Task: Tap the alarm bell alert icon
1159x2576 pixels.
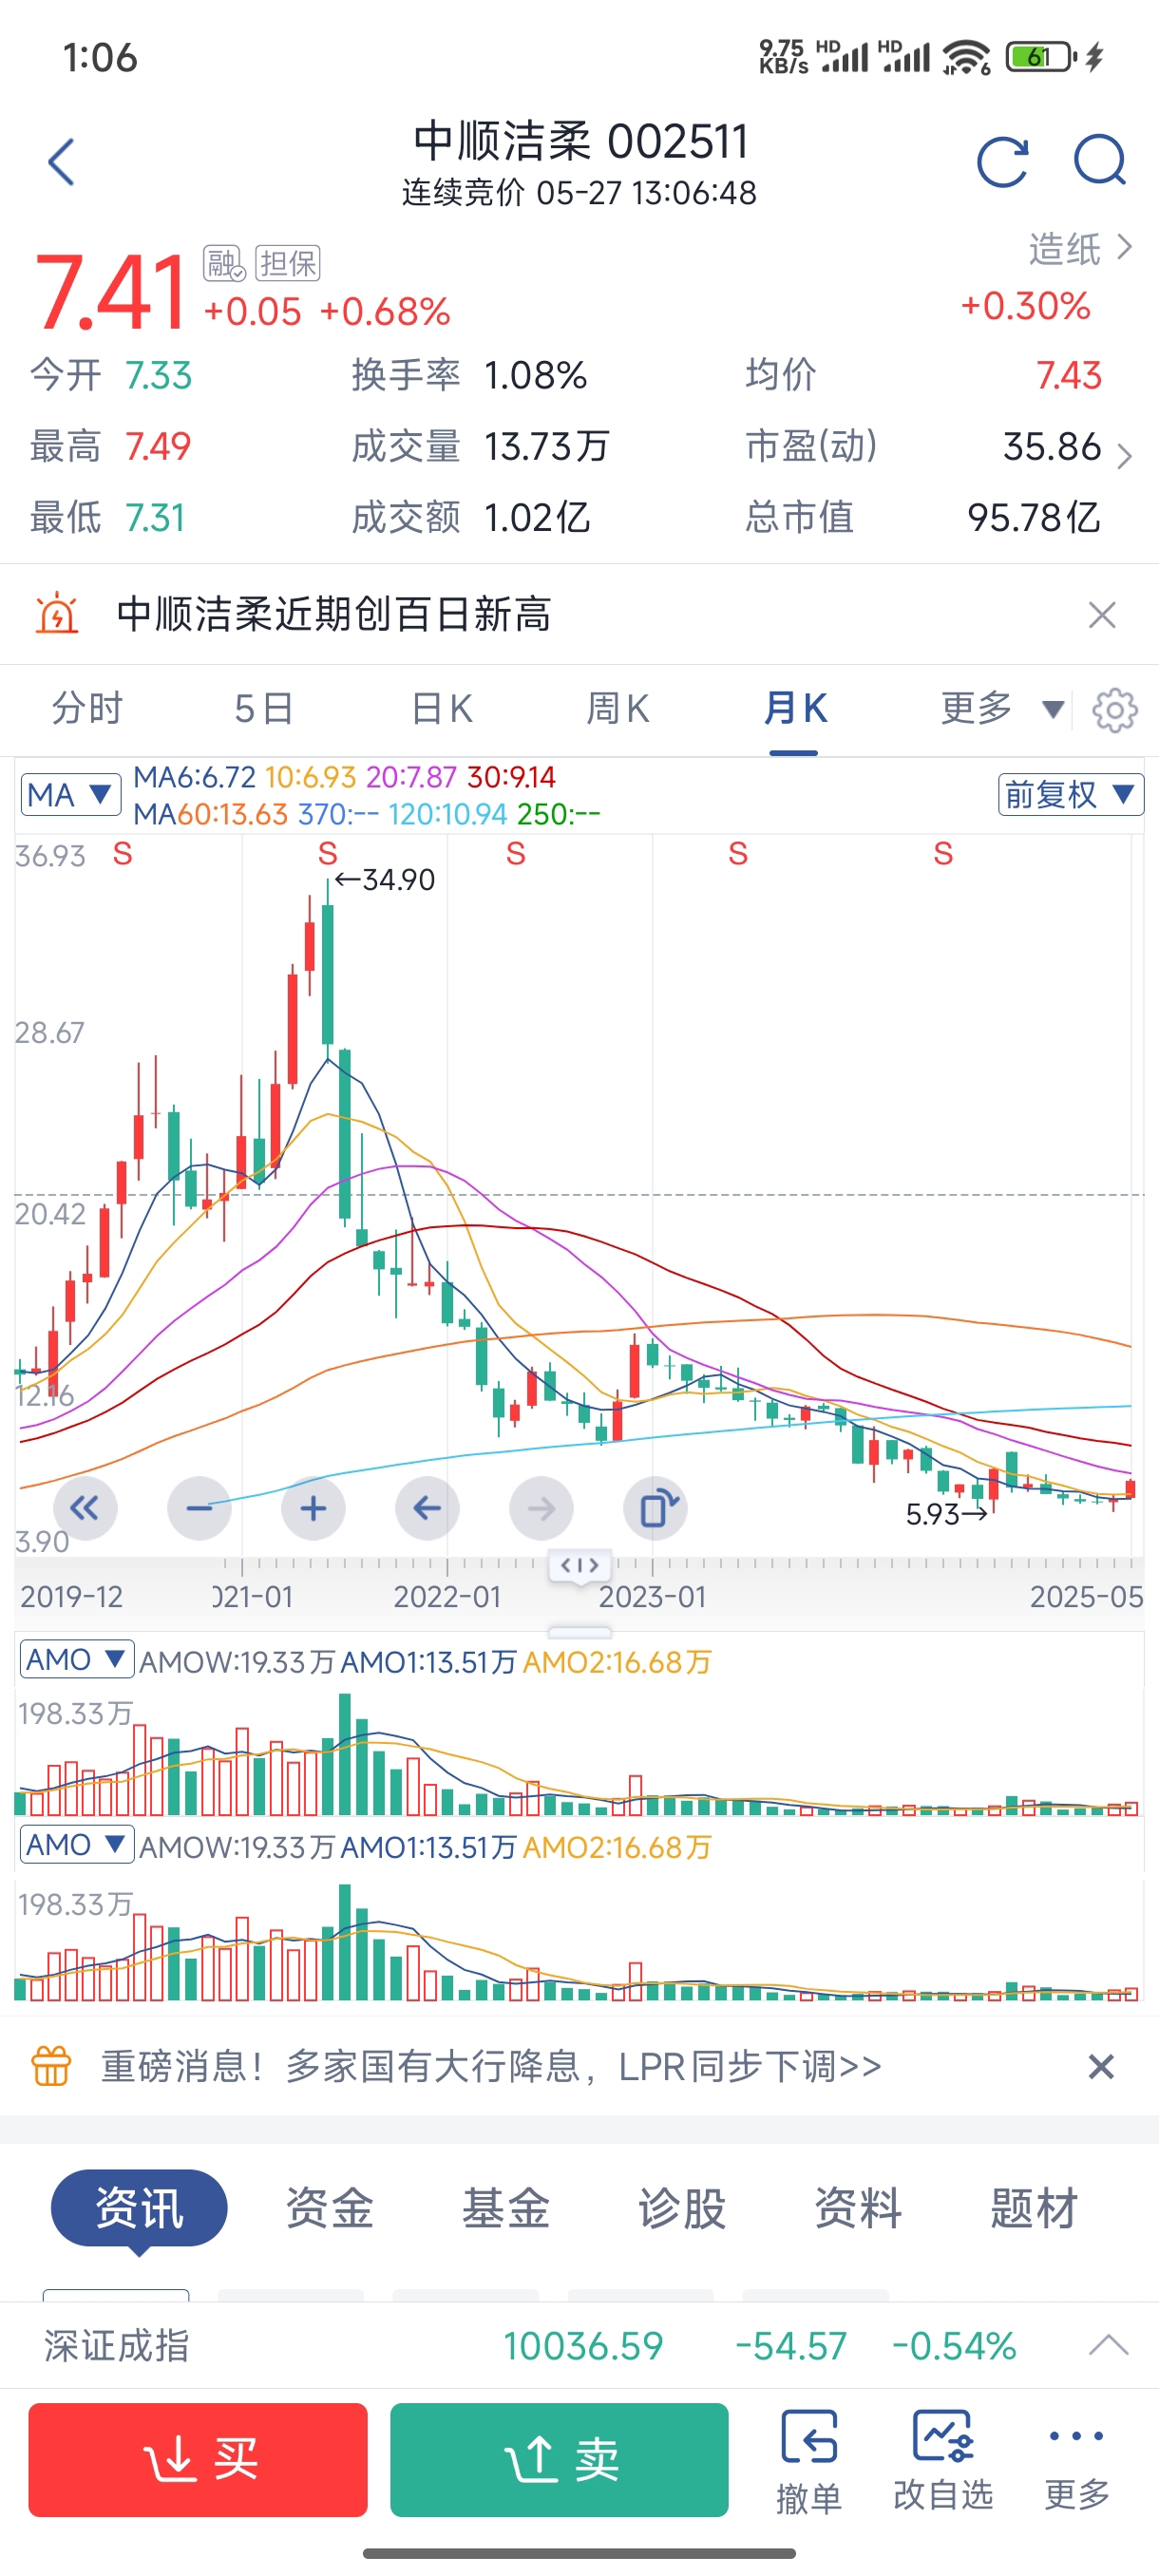Action: [x=57, y=614]
